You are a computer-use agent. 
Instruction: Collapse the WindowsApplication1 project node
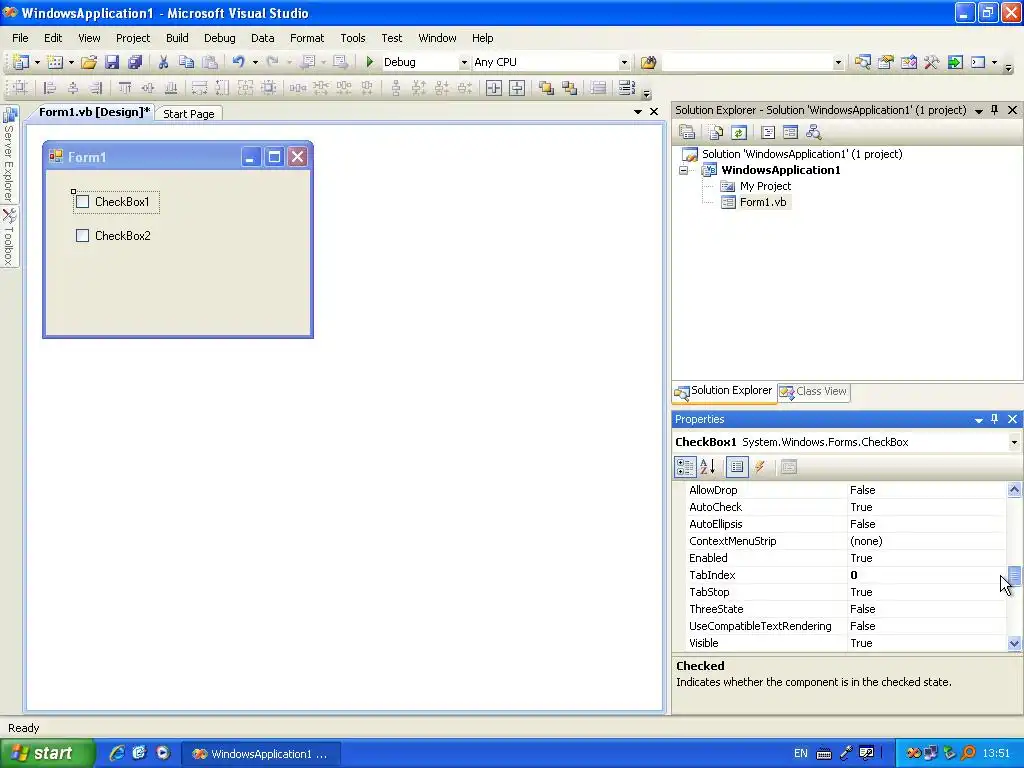coord(684,170)
